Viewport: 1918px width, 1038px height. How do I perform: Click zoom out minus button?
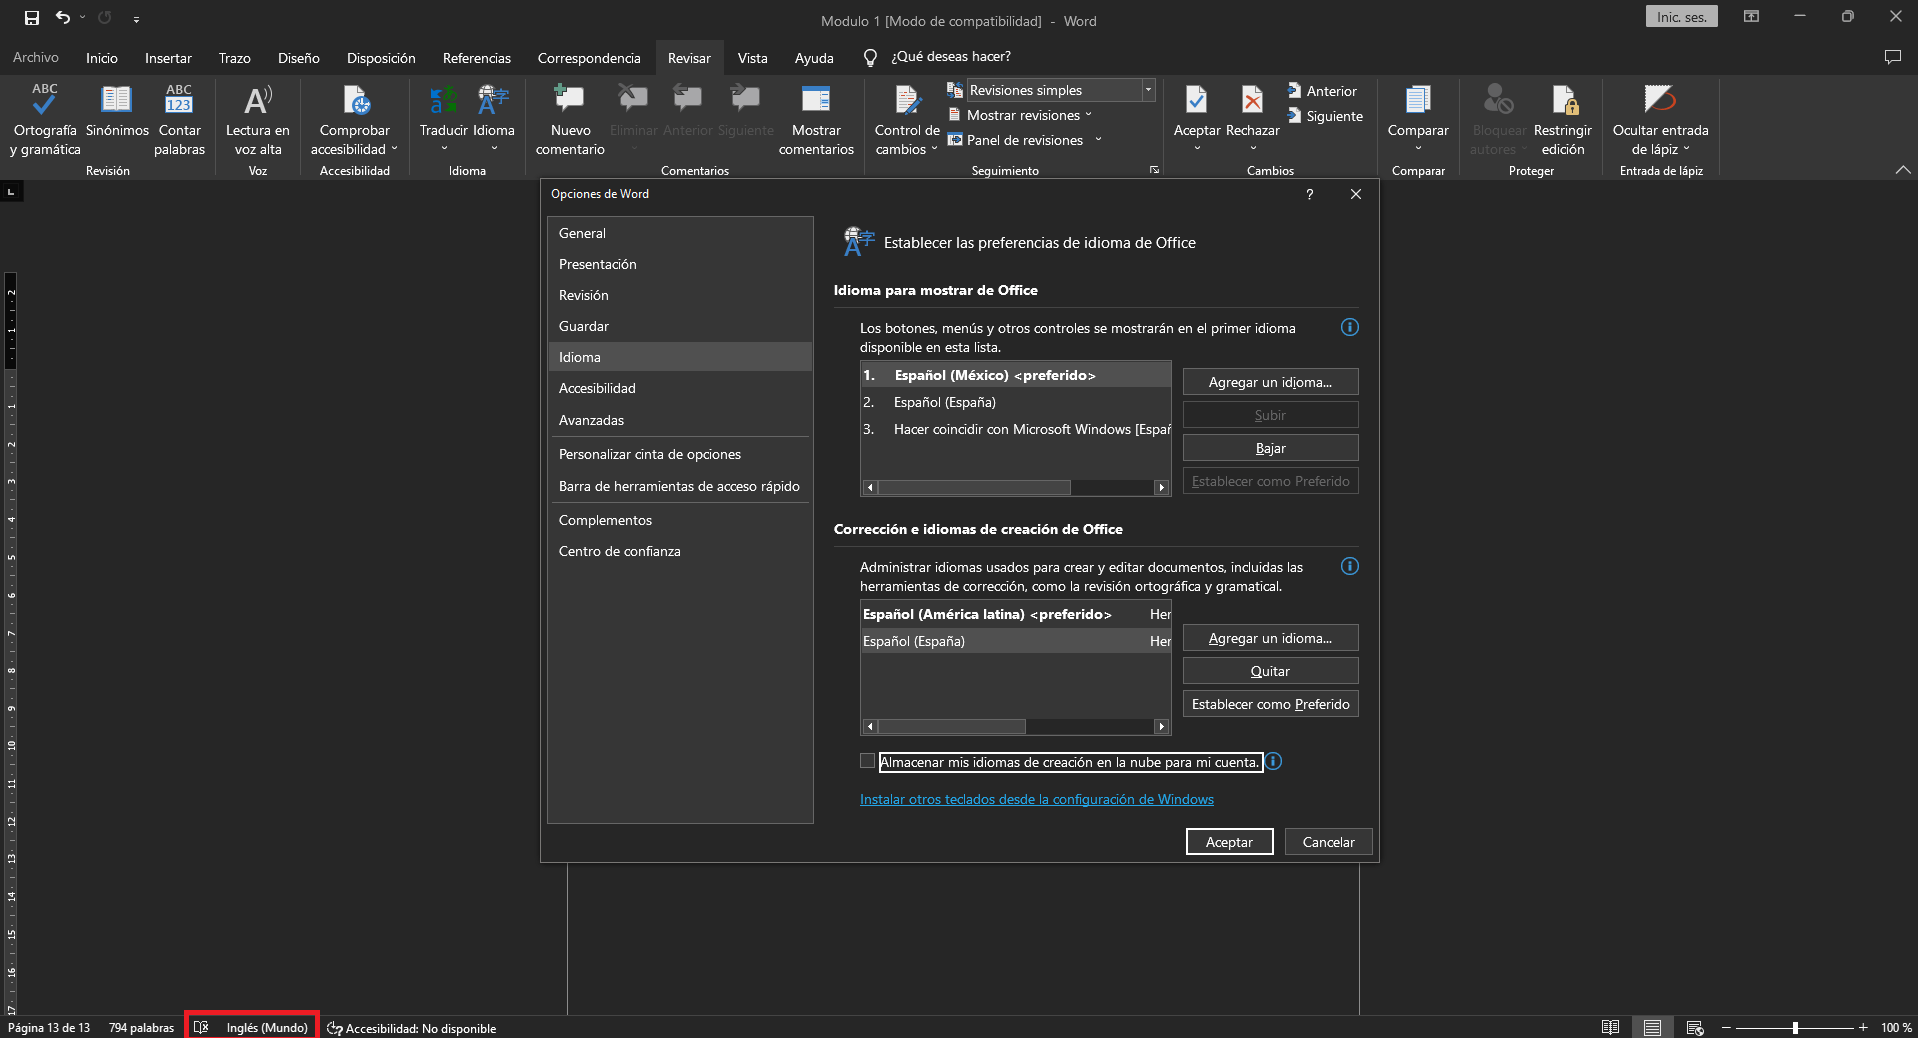(1726, 1028)
